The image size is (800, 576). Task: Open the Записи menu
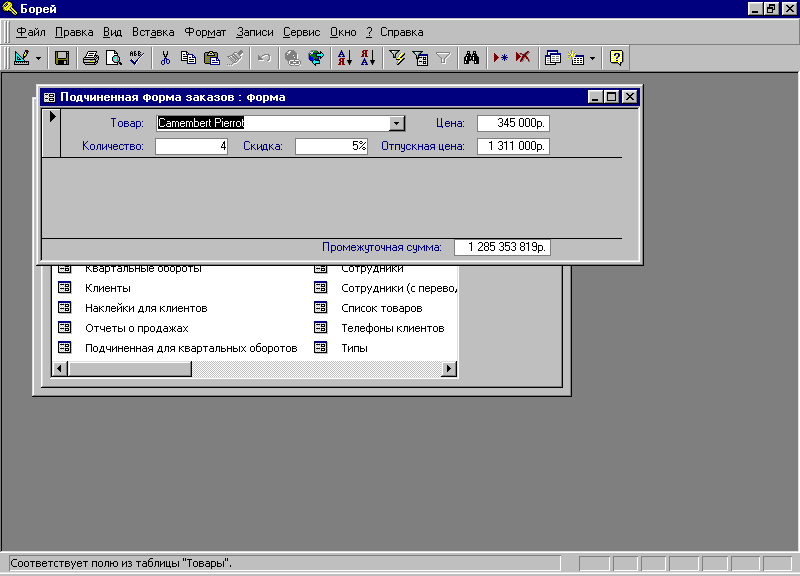[x=255, y=32]
